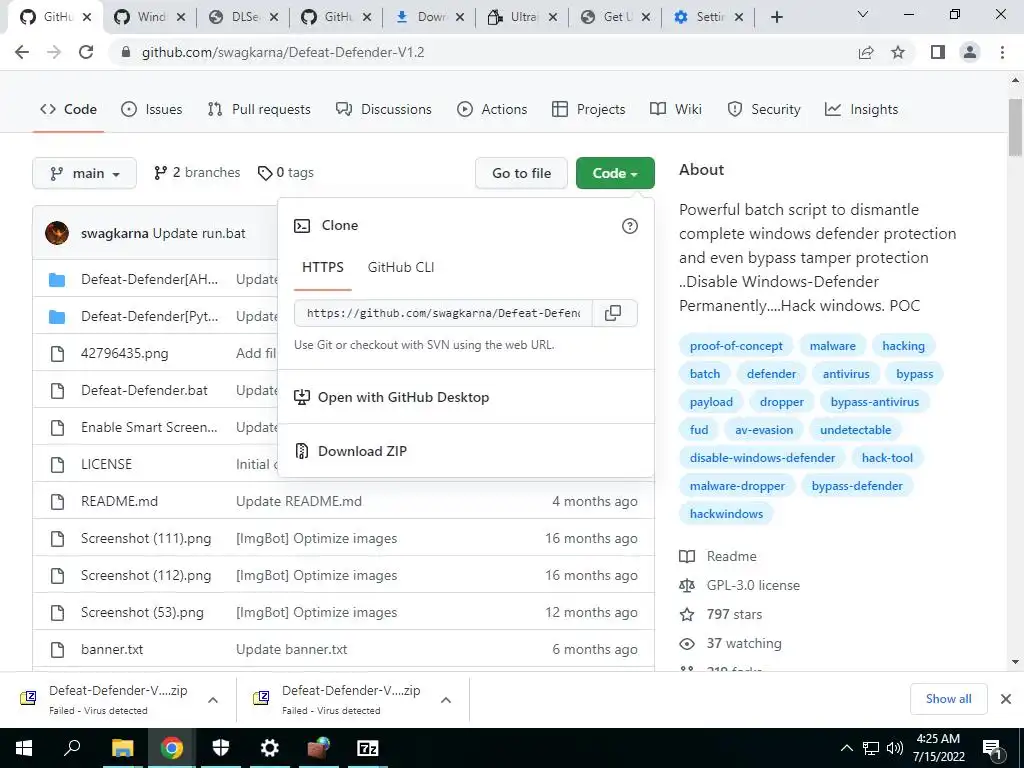This screenshot has height=768, width=1024.
Task: View the 797 stars link
Action: click(x=734, y=614)
